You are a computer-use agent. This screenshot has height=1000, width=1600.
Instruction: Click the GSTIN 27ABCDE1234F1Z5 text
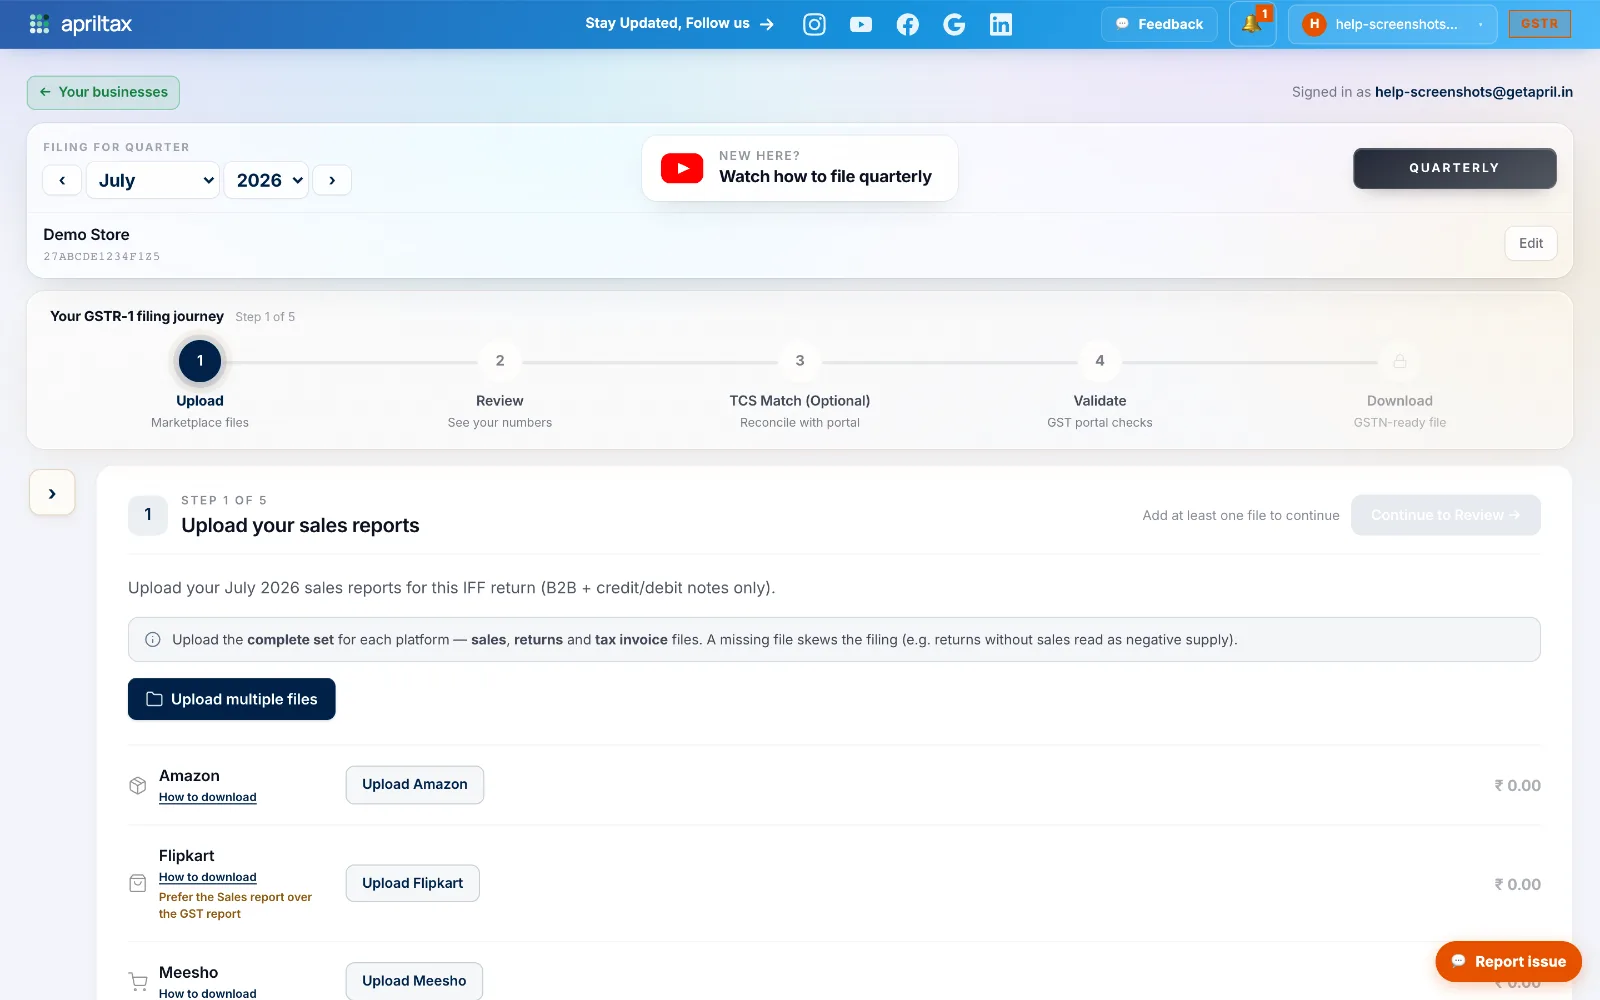(x=102, y=257)
